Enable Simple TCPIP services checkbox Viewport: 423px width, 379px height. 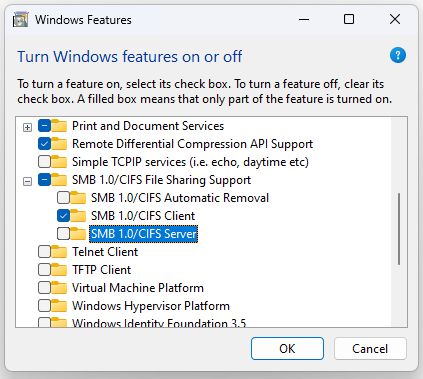(44, 162)
